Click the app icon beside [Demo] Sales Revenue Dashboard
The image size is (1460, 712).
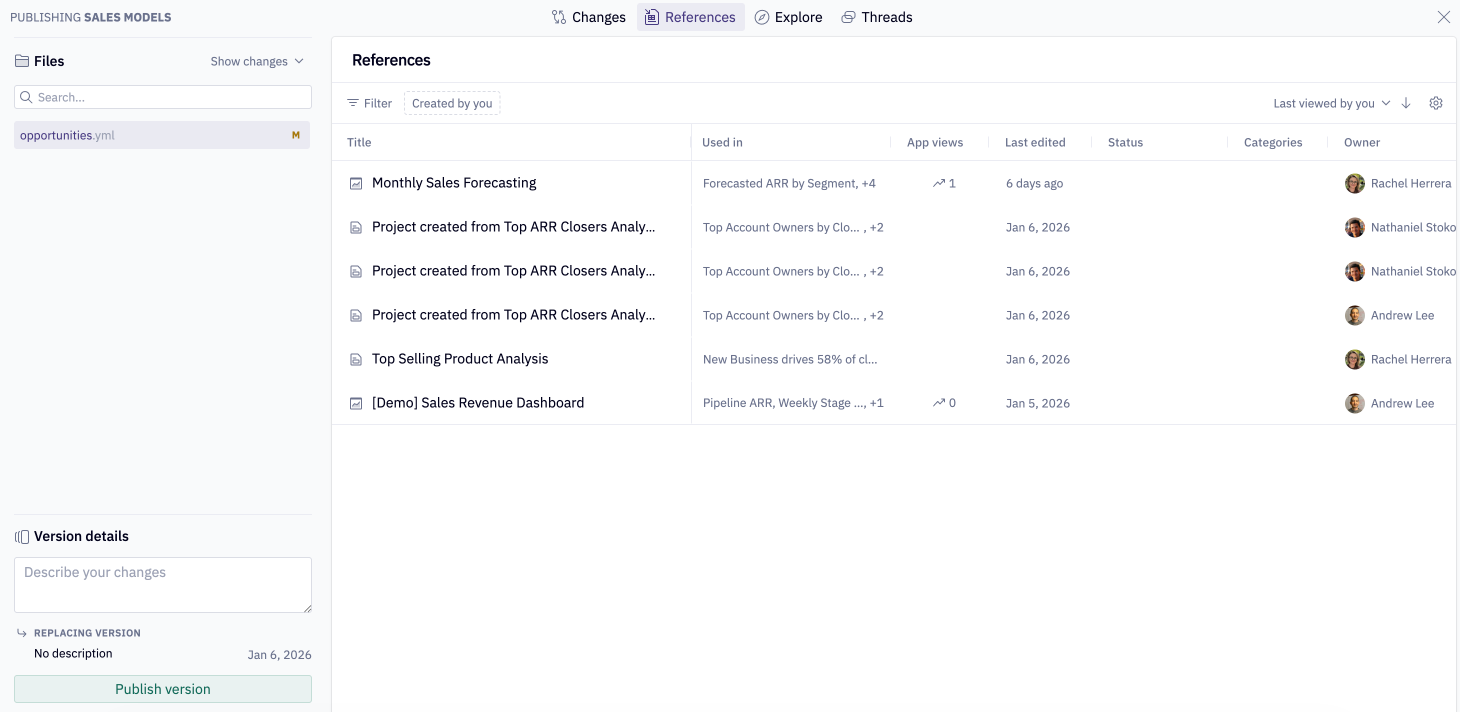pyautogui.click(x=356, y=403)
